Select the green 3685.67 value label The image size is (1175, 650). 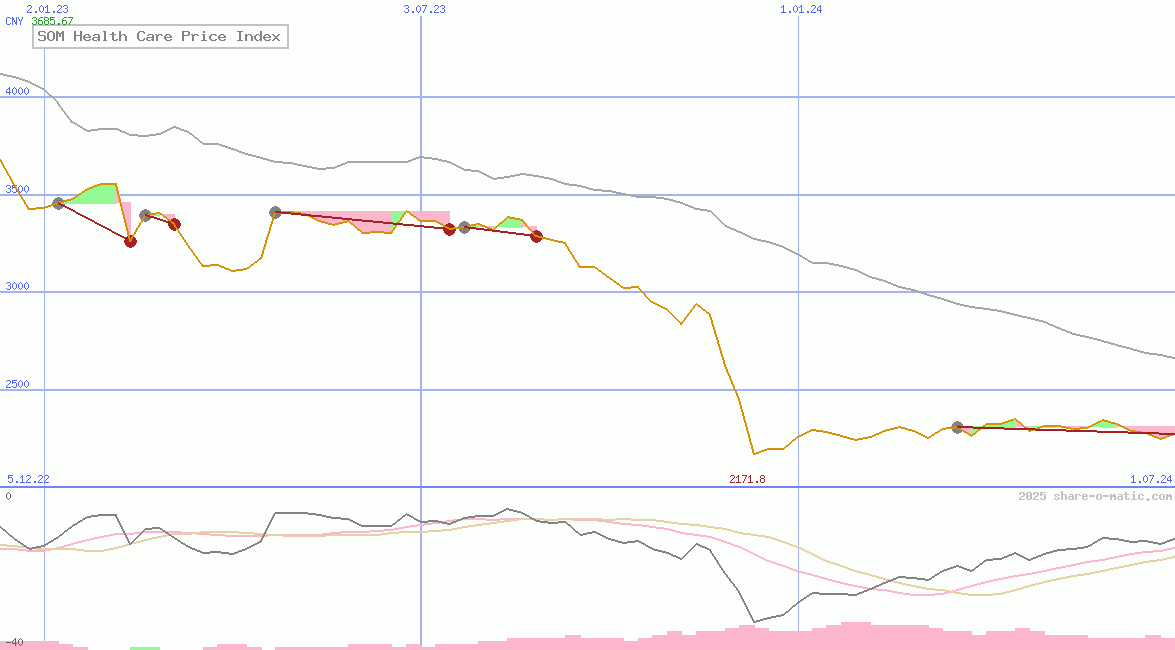[x=52, y=21]
